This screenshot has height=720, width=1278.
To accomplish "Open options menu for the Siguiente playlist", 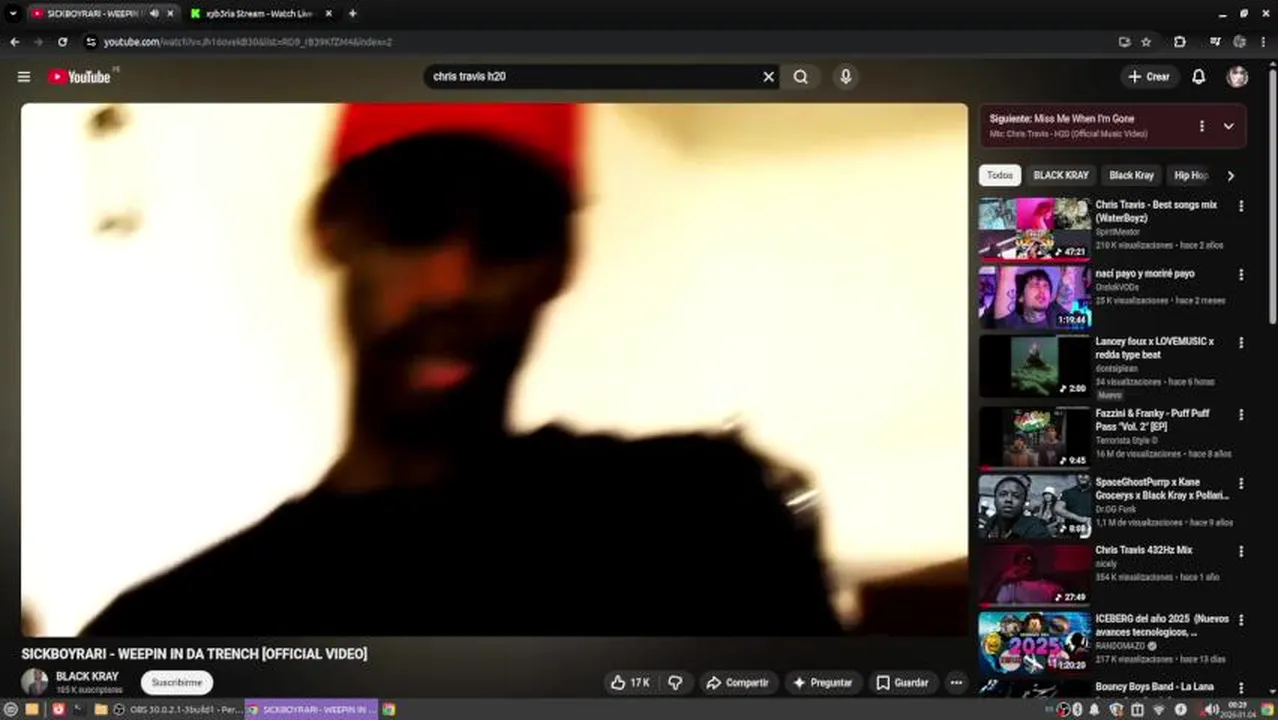I will point(1201,126).
